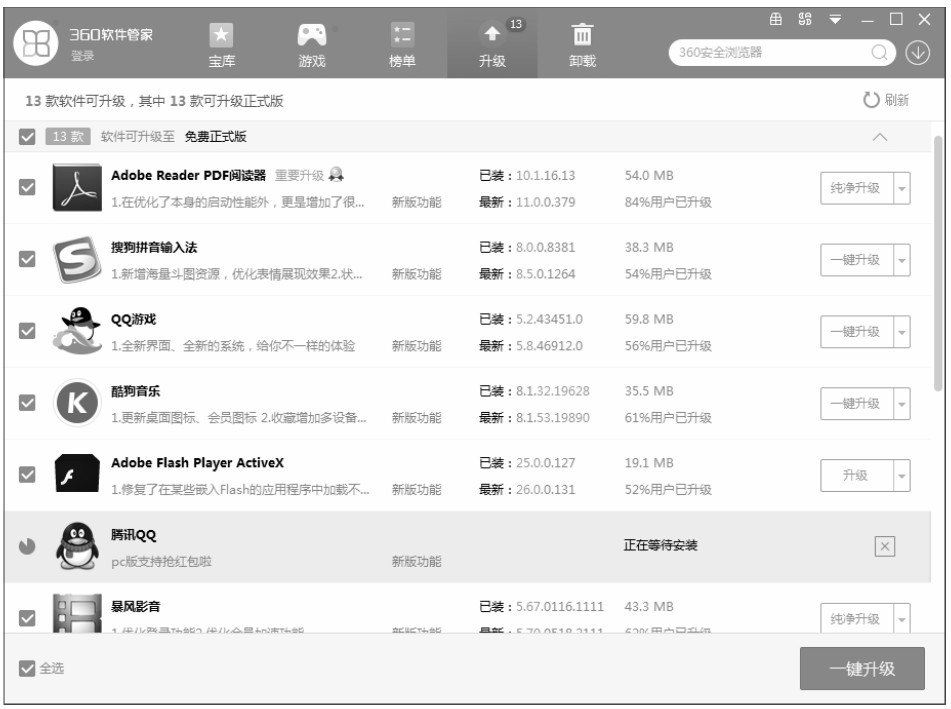Click the search magnifier icon
Viewport: 951px width, 709px height.
click(879, 53)
